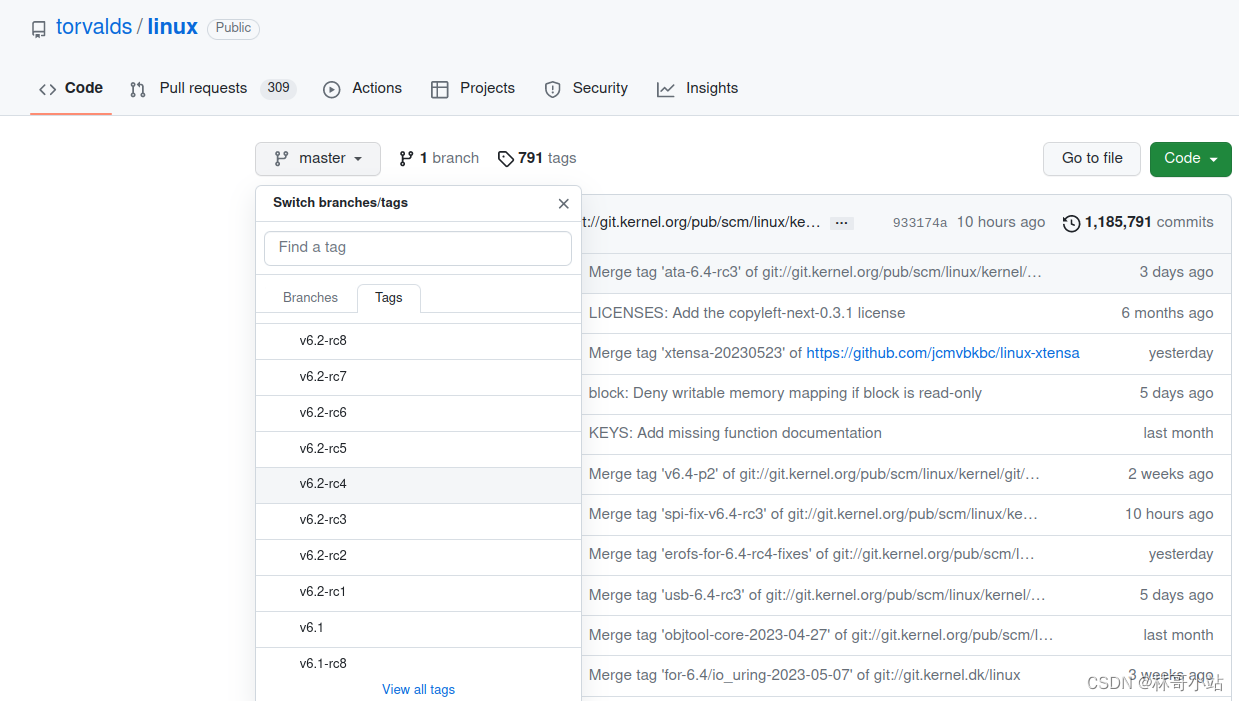
Task: Open KEYS: Add missing function documentation commit
Action: [735, 433]
